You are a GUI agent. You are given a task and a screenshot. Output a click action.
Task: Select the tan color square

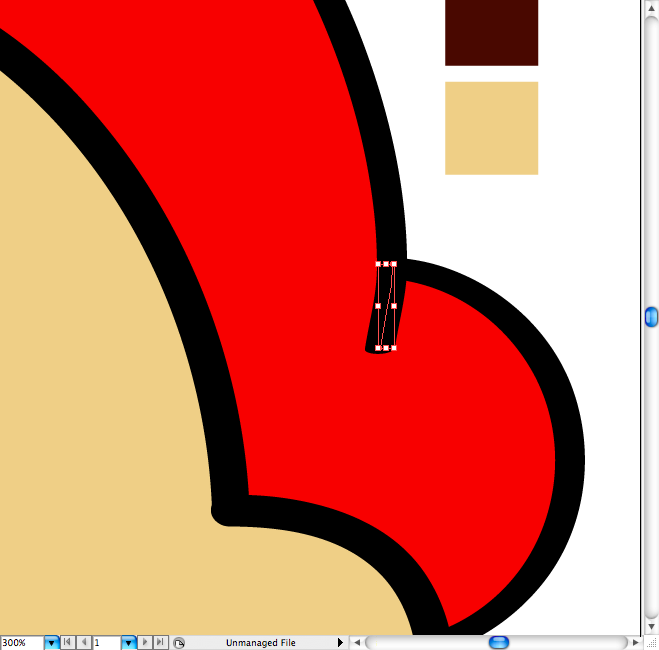point(492,128)
